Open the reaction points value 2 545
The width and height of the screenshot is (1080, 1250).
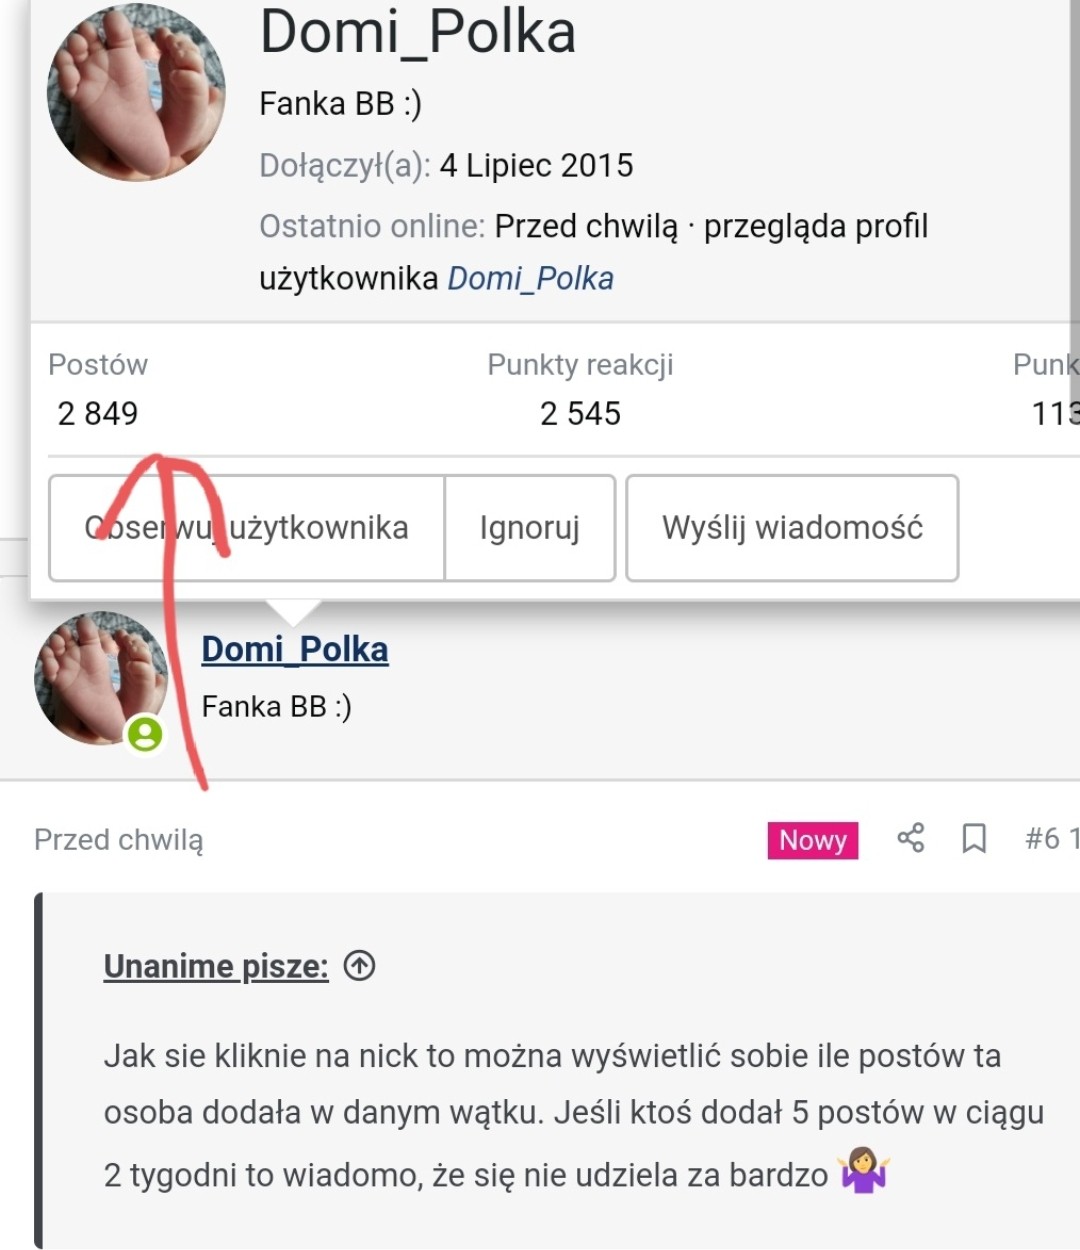tap(580, 413)
